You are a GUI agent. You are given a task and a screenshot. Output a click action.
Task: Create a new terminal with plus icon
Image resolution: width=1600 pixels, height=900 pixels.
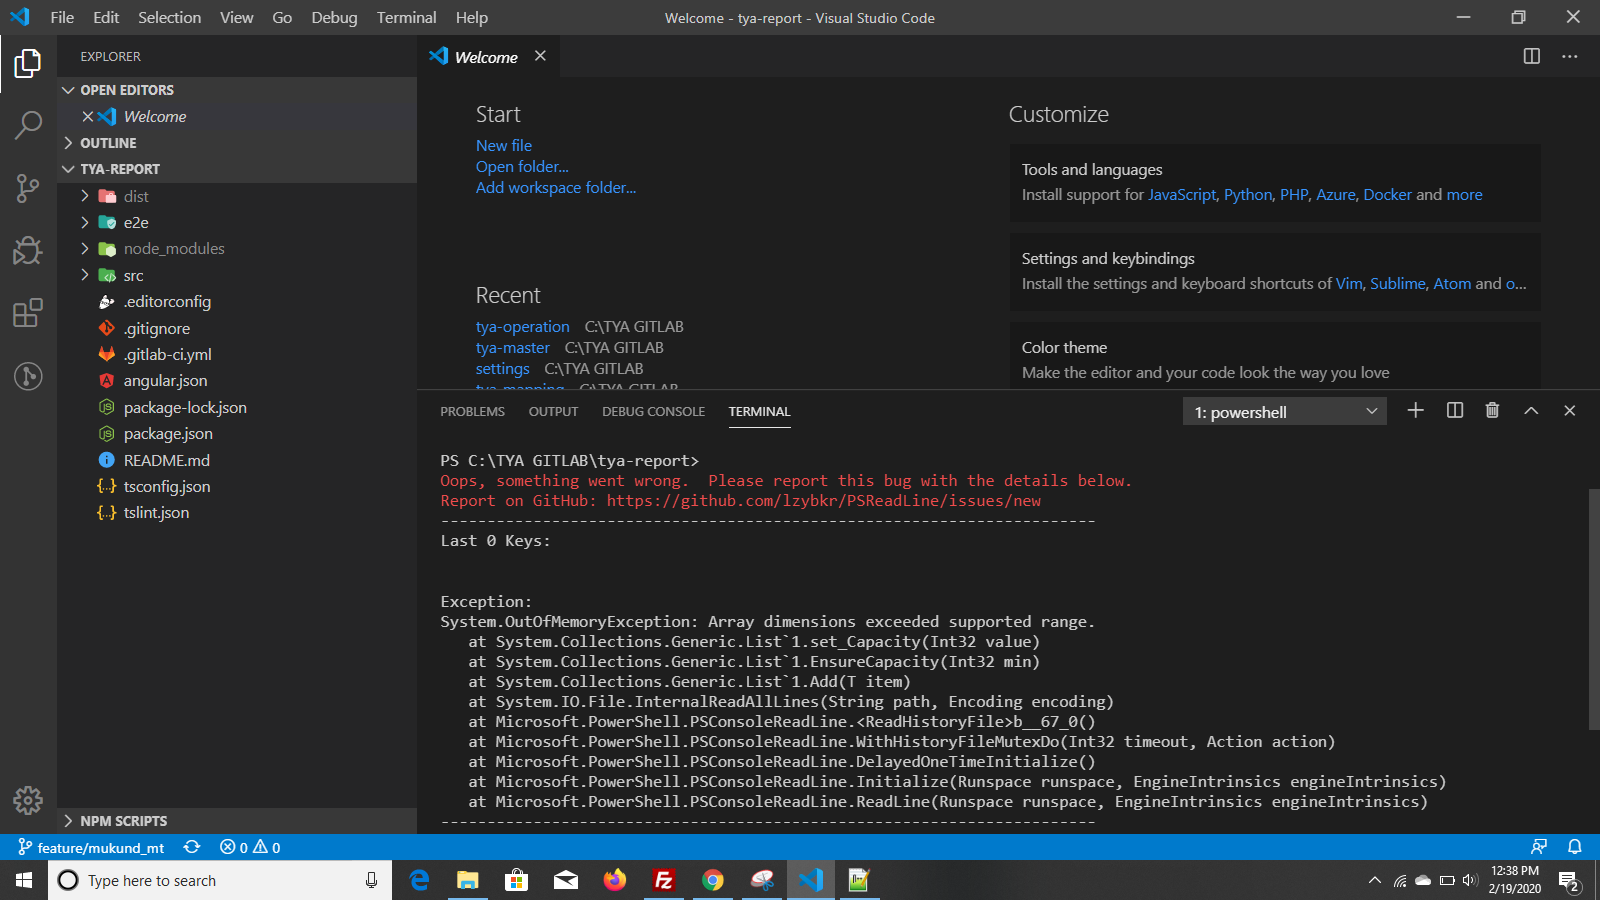pyautogui.click(x=1415, y=410)
